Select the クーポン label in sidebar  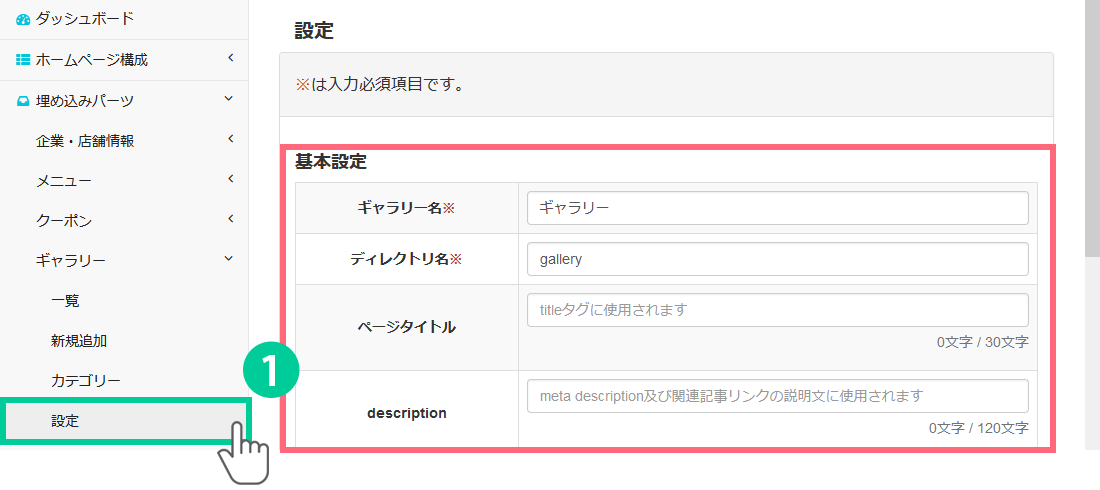coord(64,220)
